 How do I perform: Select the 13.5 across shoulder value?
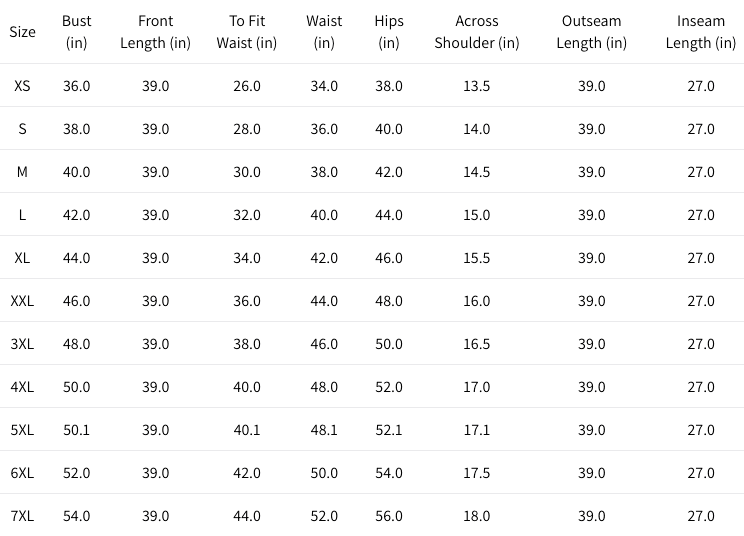pyautogui.click(x=477, y=86)
